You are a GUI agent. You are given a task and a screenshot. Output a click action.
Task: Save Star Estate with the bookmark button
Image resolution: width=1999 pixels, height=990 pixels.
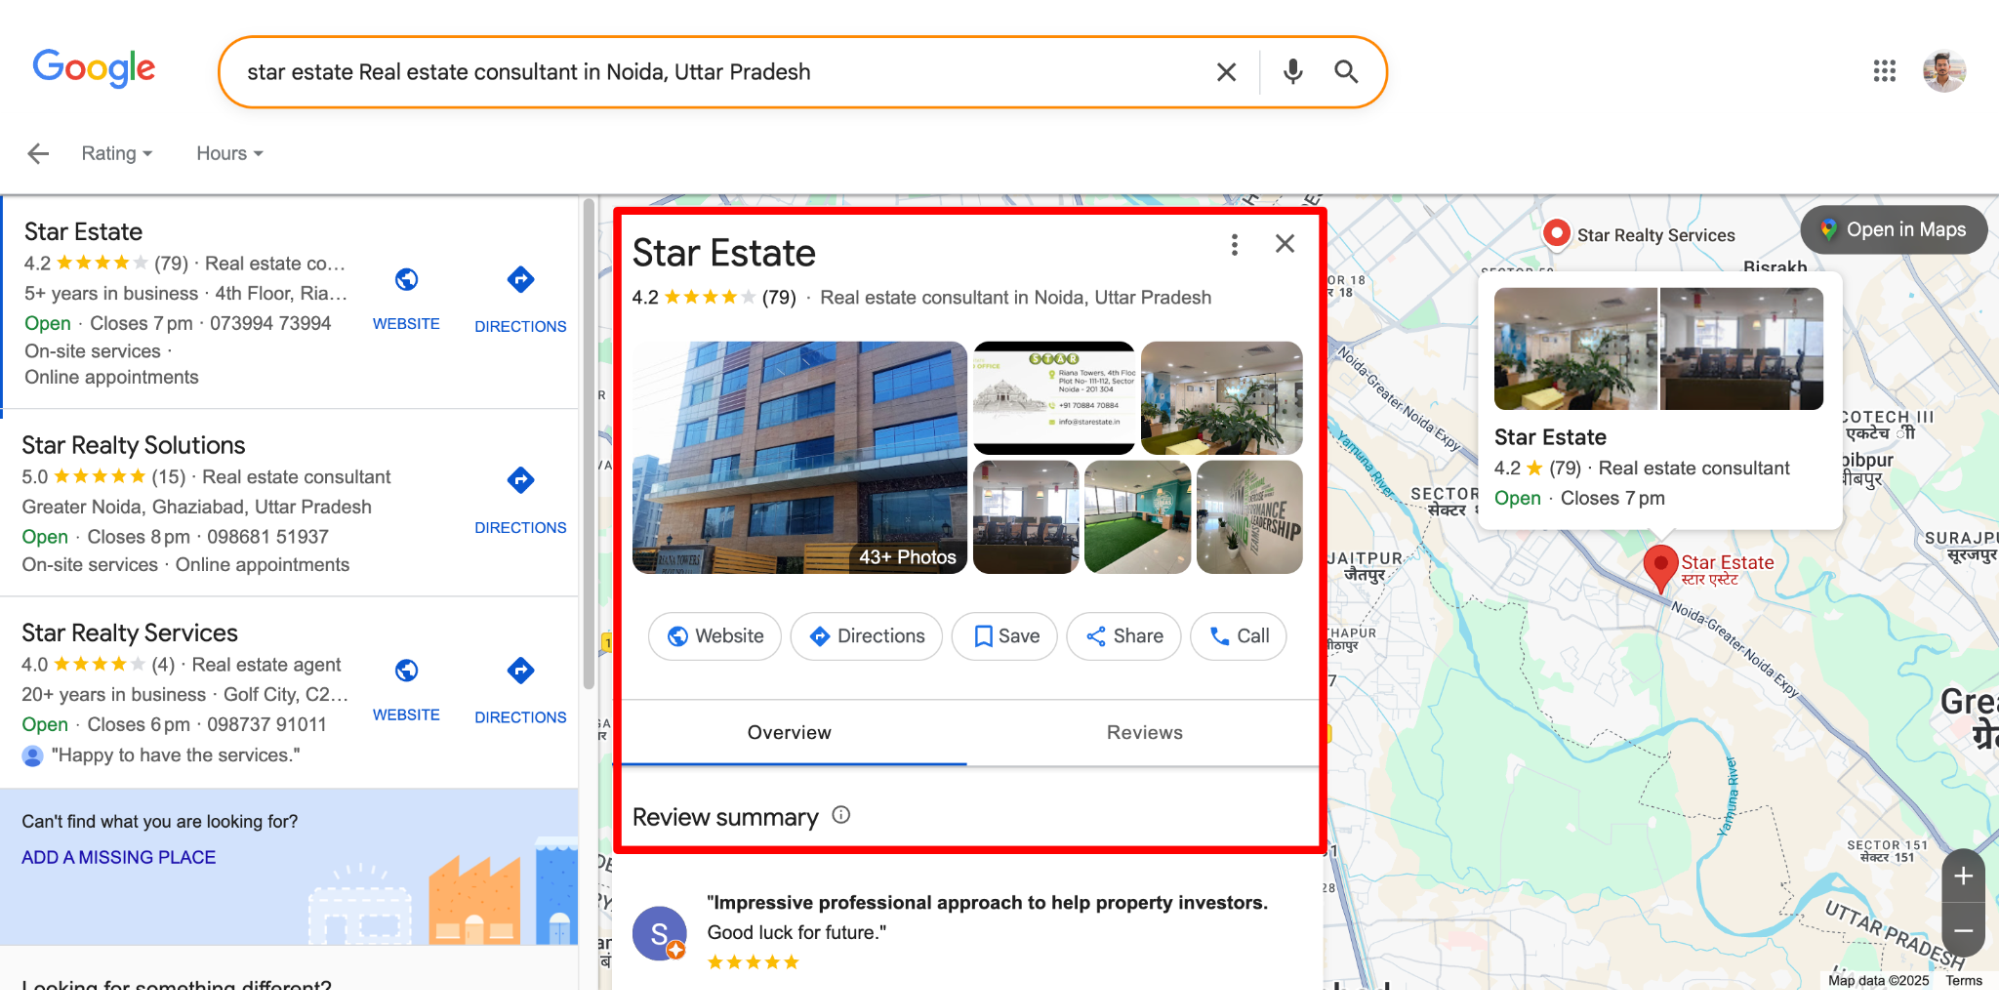[1003, 636]
